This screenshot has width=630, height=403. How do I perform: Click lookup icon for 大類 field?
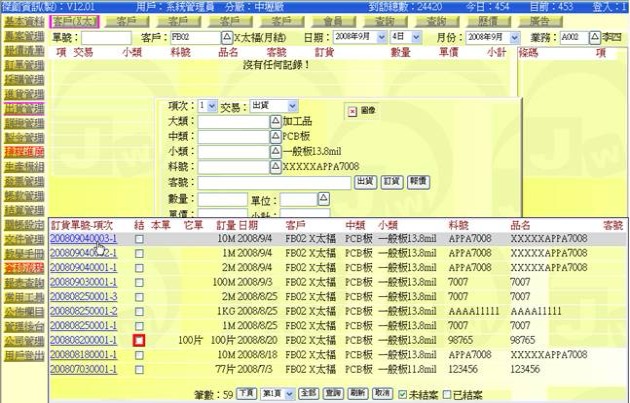coord(276,121)
